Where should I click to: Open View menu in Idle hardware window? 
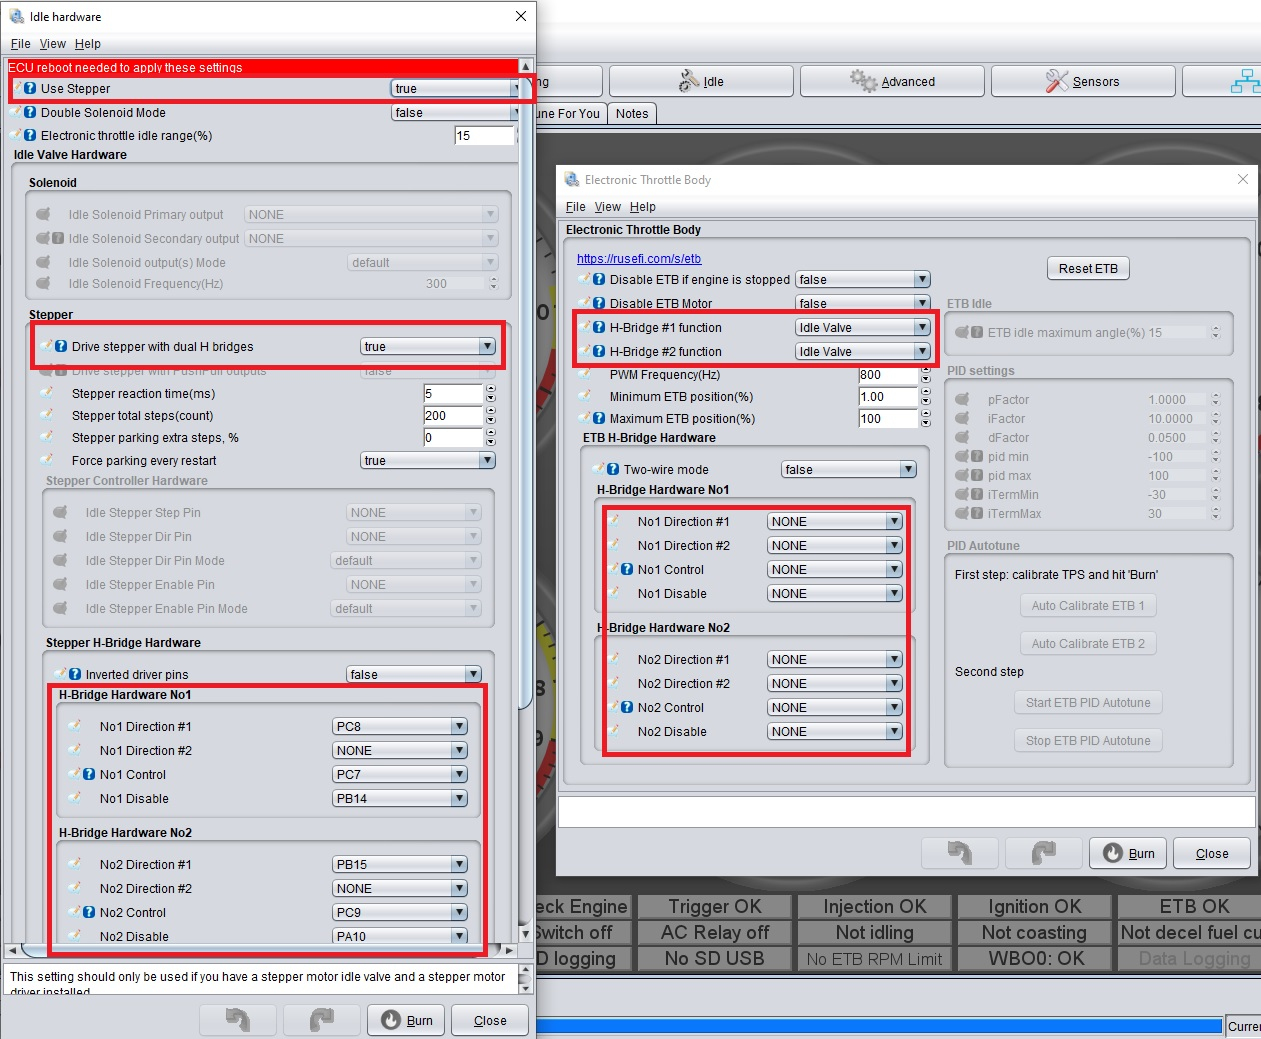click(x=52, y=44)
